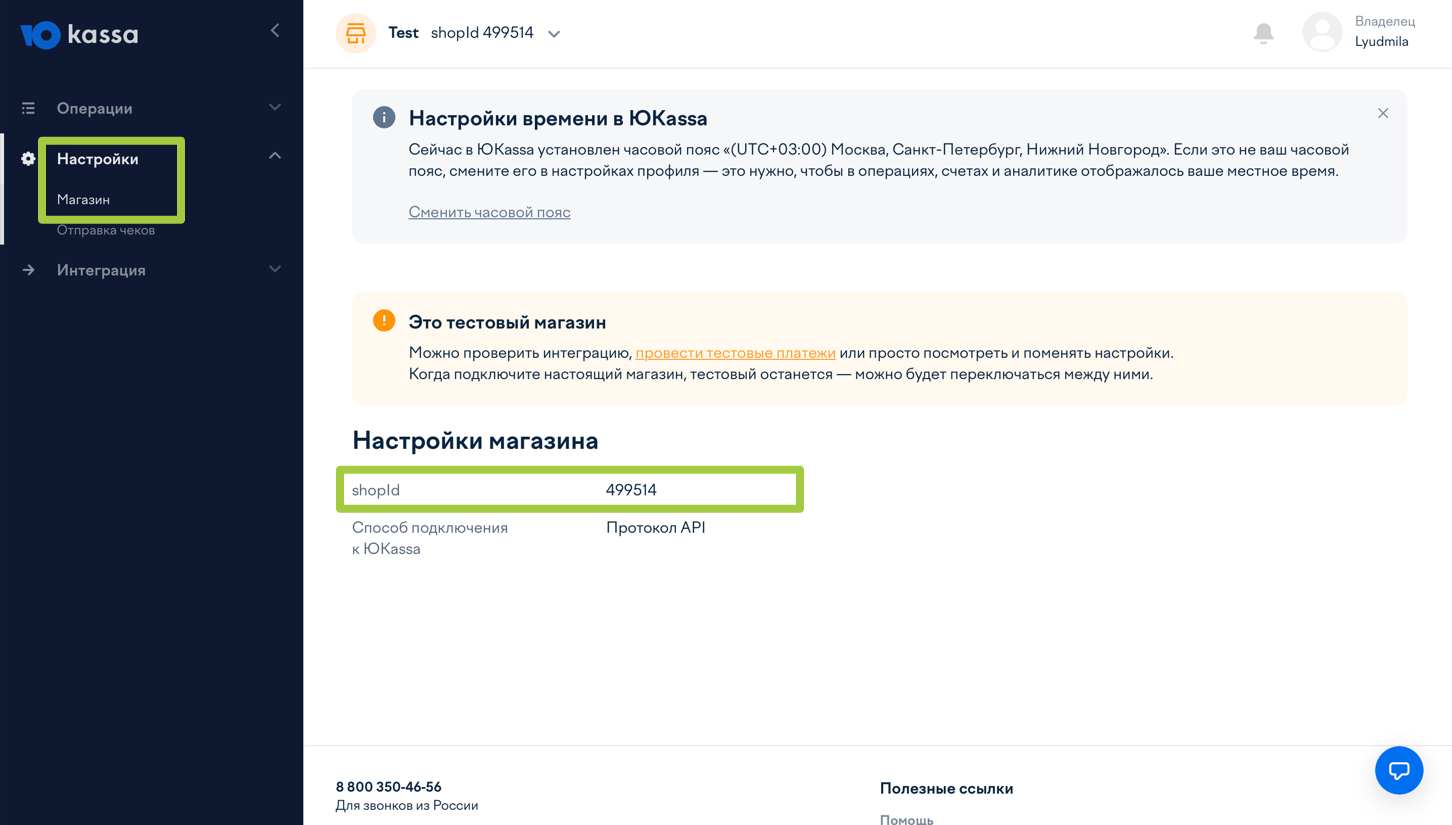Close the time settings notice

click(x=1383, y=114)
